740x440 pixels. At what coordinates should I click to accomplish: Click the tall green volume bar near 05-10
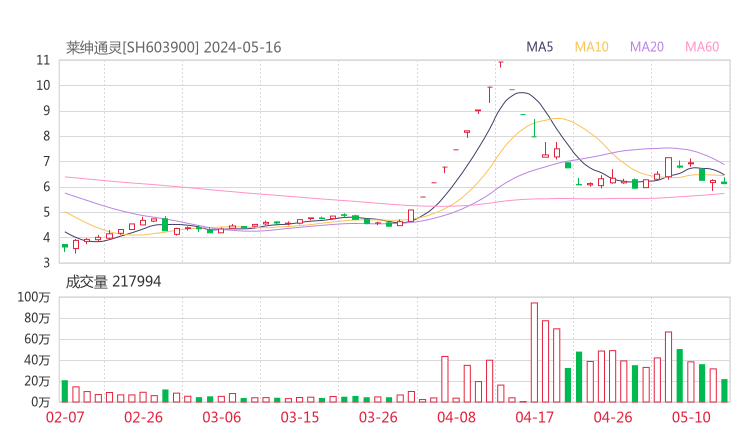point(680,376)
